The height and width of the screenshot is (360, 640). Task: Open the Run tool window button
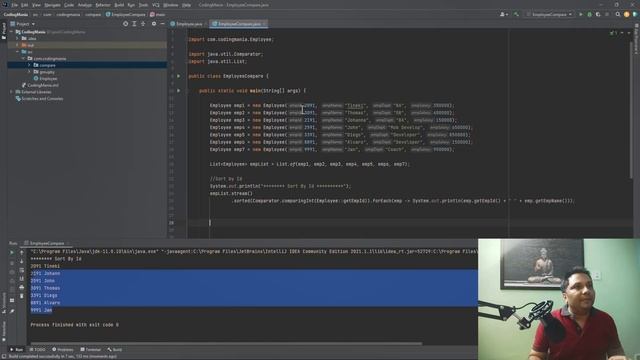[x=16, y=350]
